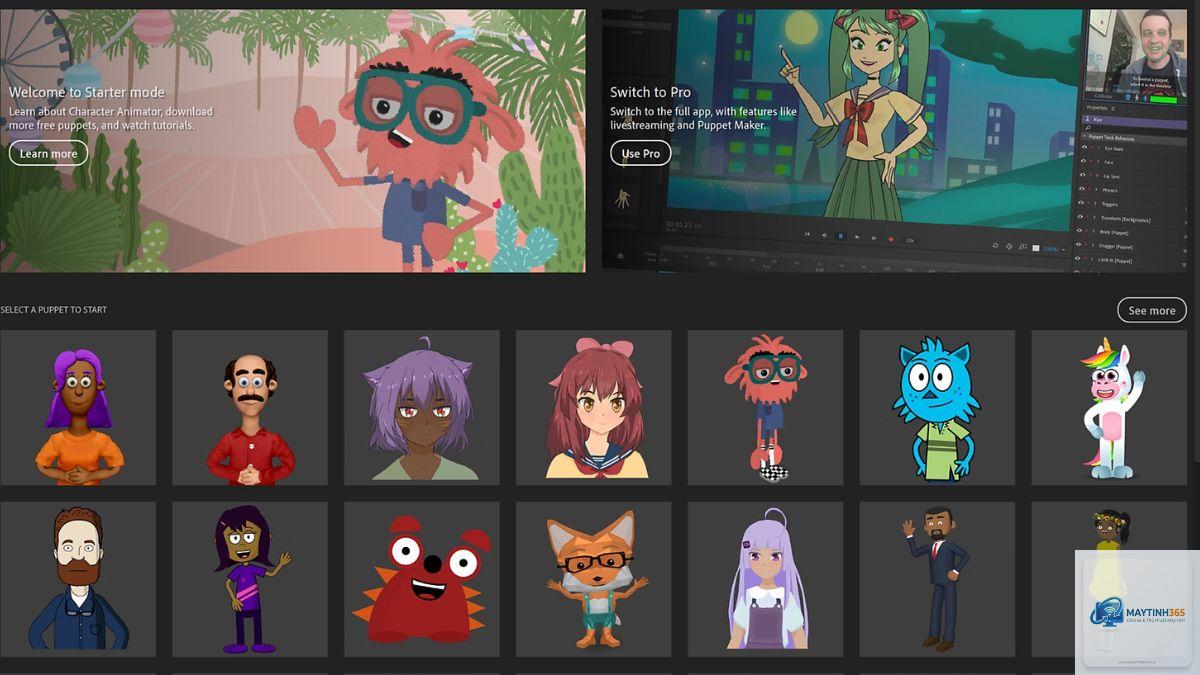Choose the red furry monster with glasses puppet

tap(766, 408)
